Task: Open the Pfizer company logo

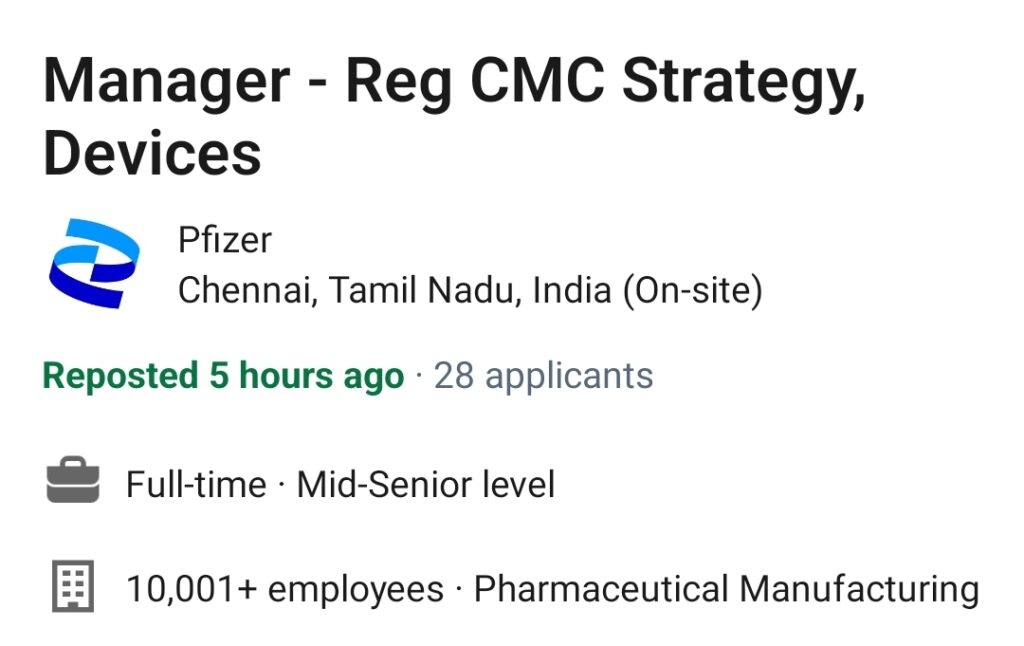Action: (94, 263)
